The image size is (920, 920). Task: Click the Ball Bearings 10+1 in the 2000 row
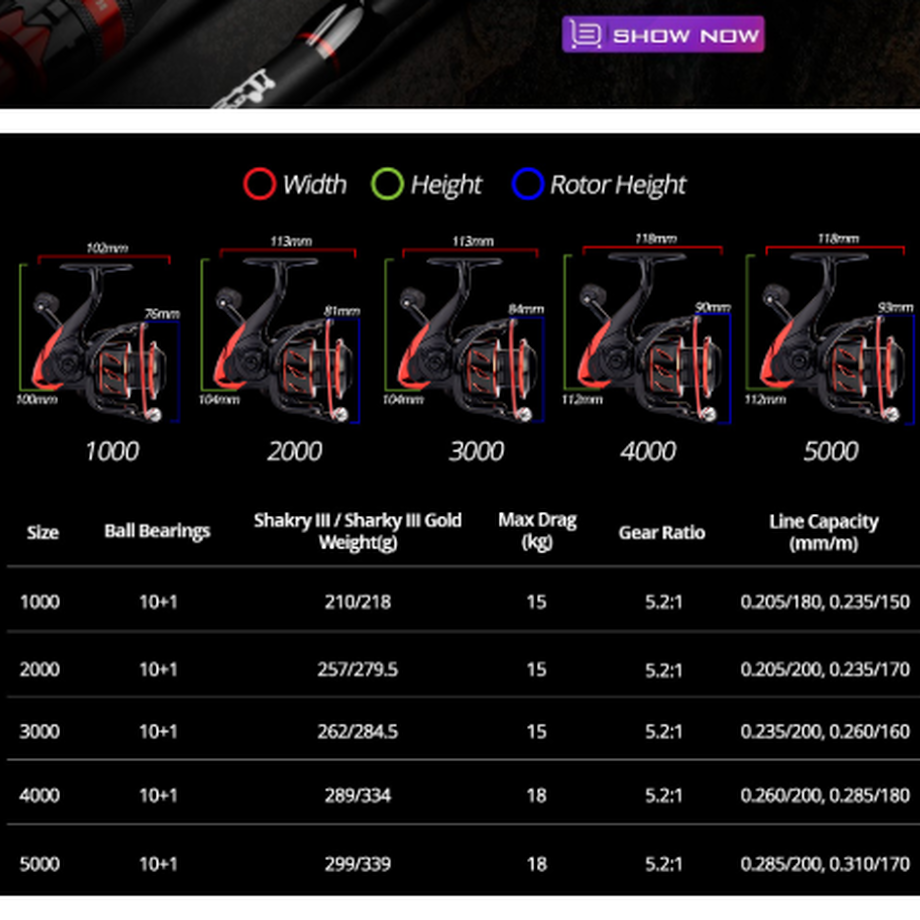pos(158,669)
